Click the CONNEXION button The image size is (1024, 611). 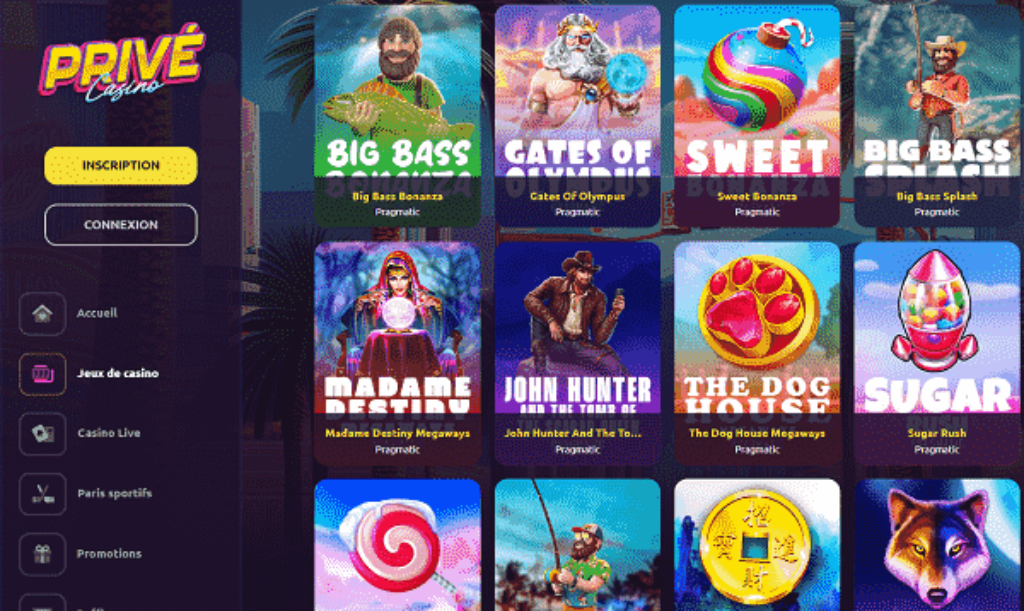(121, 225)
